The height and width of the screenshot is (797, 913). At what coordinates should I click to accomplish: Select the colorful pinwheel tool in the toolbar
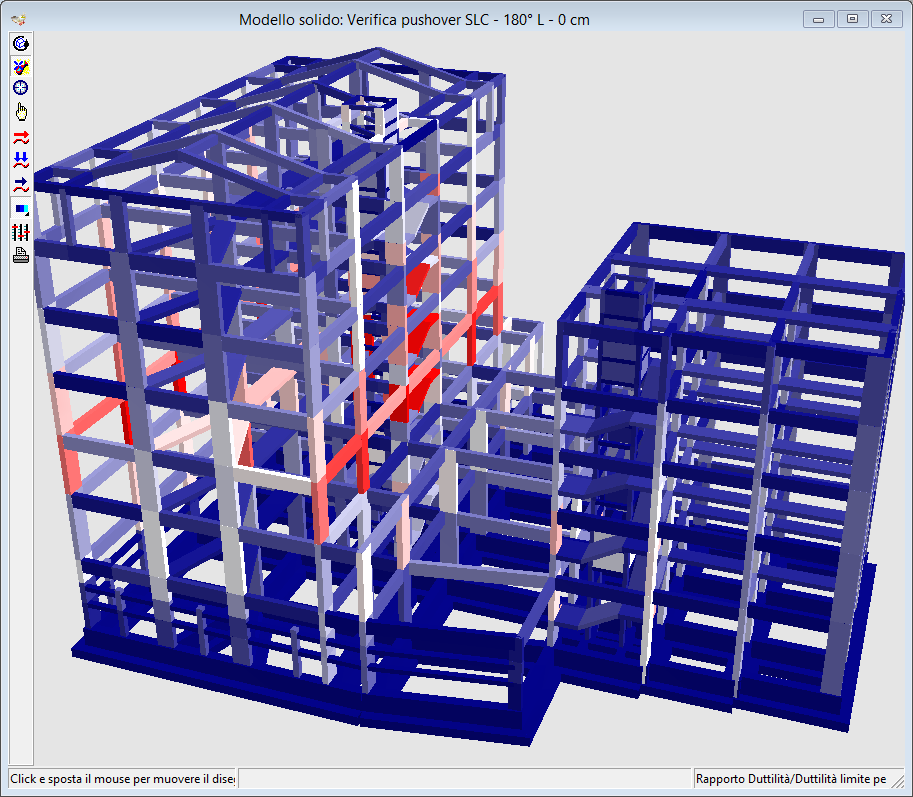tap(20, 66)
